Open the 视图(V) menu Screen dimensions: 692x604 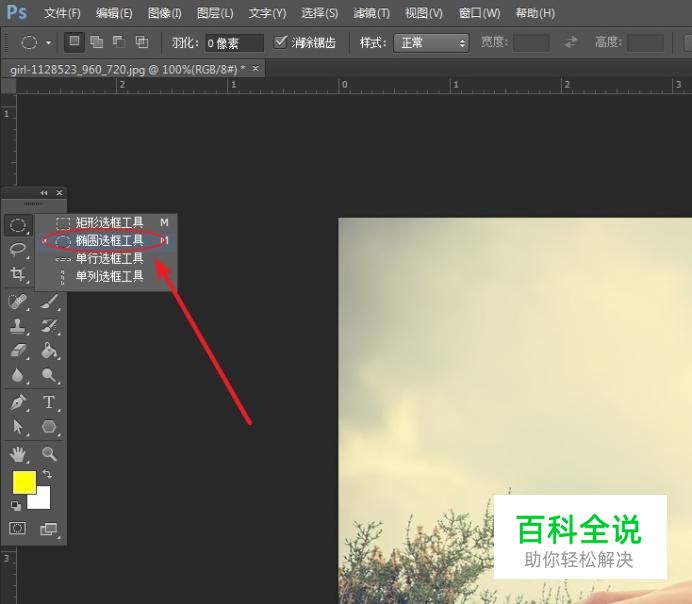pos(424,13)
